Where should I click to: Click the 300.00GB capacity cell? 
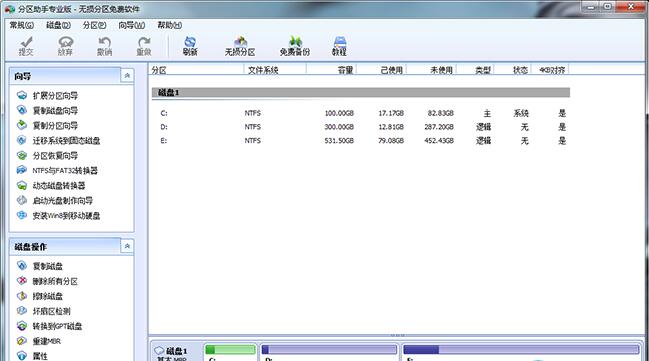339,127
